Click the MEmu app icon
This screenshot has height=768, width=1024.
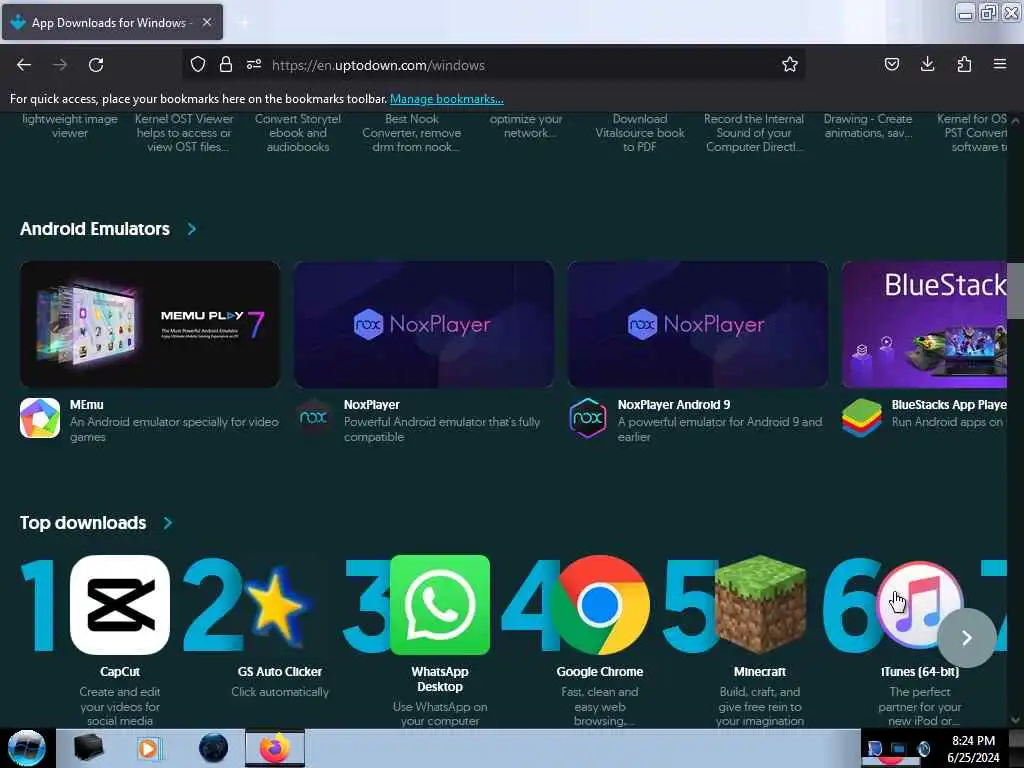point(40,418)
